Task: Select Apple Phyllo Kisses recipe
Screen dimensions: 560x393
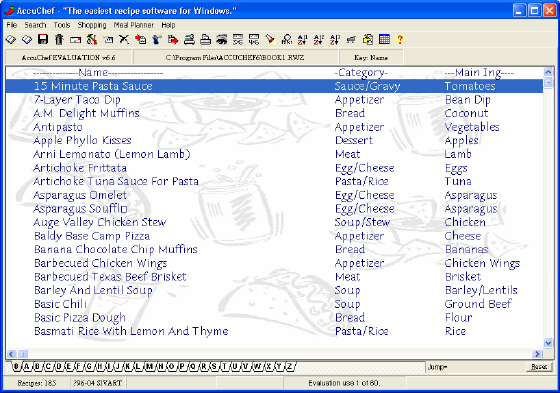Action: click(x=274, y=140)
